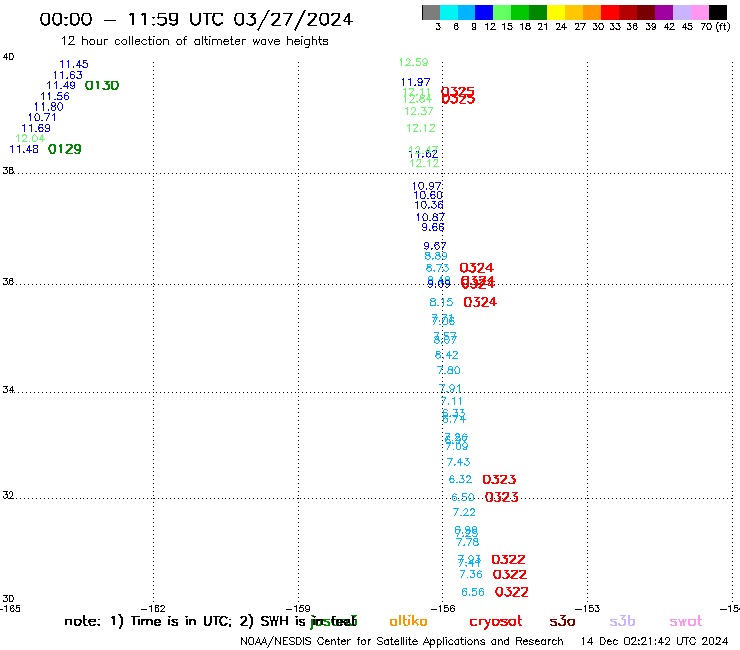
Task: Click the wave height value 11.80
Action: pos(49,107)
